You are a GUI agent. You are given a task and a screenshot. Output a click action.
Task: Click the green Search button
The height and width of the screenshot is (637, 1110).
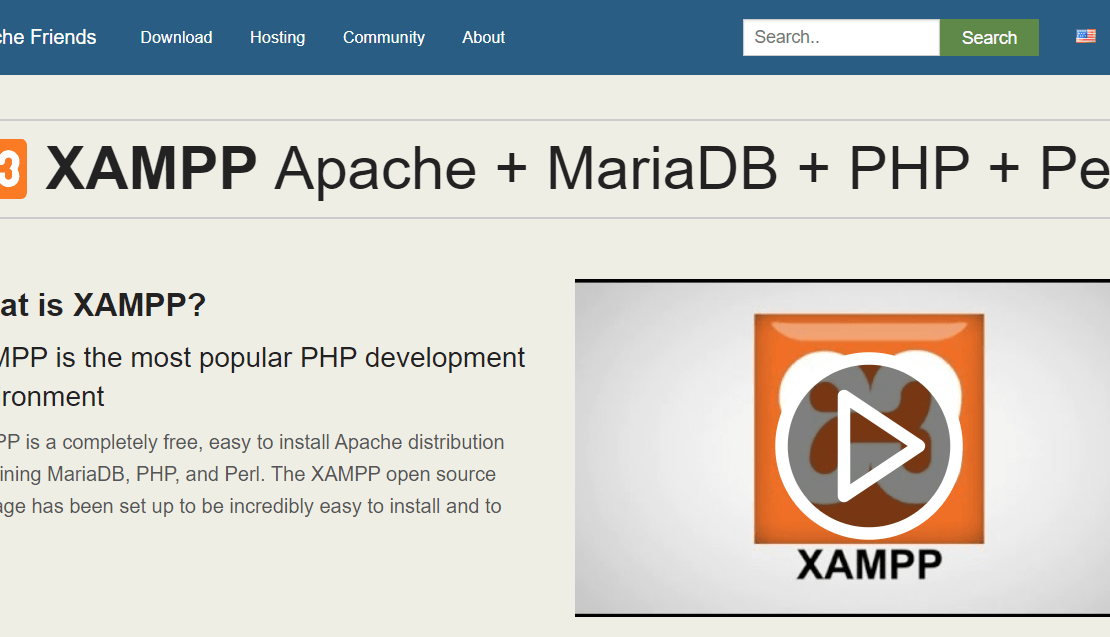[x=989, y=38]
